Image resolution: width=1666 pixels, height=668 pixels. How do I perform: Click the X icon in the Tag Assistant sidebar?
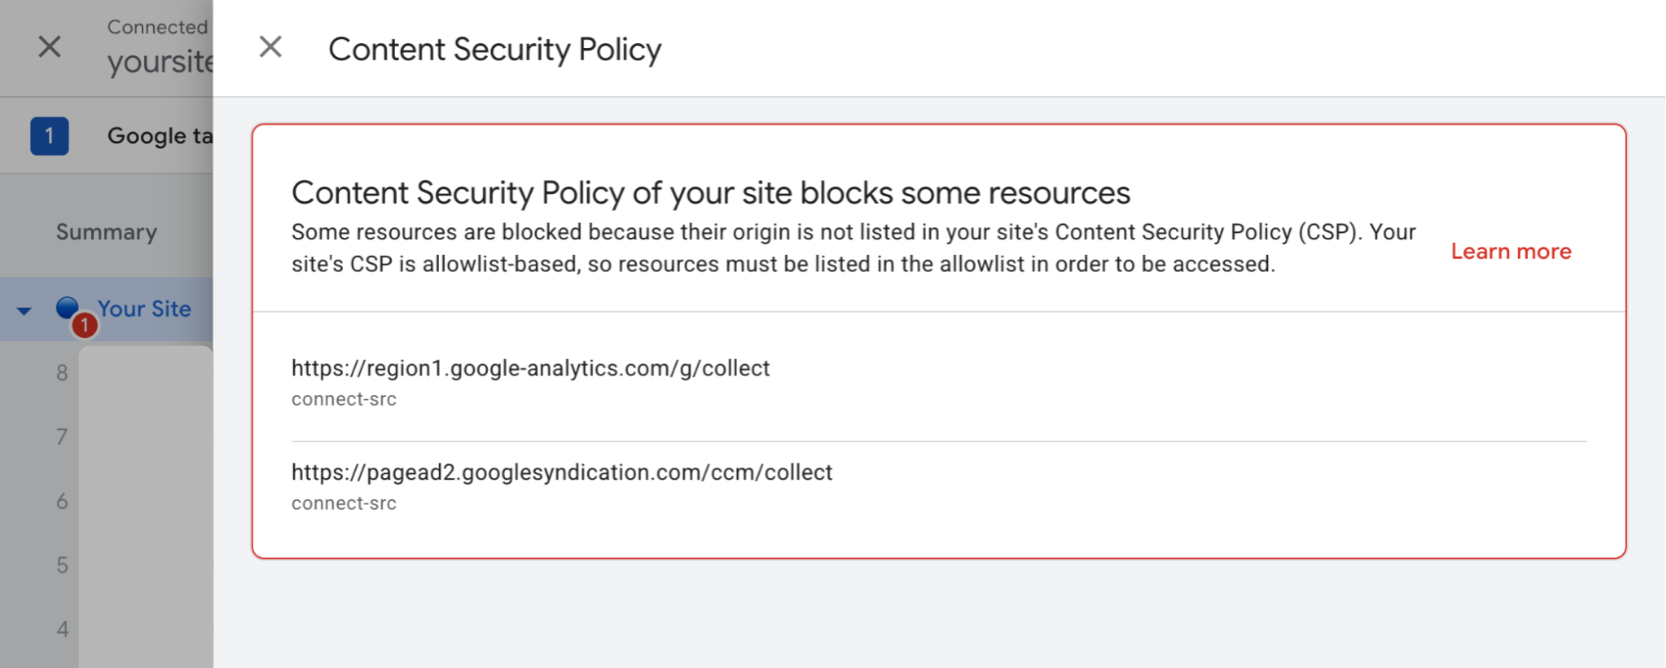pyautogui.click(x=48, y=47)
